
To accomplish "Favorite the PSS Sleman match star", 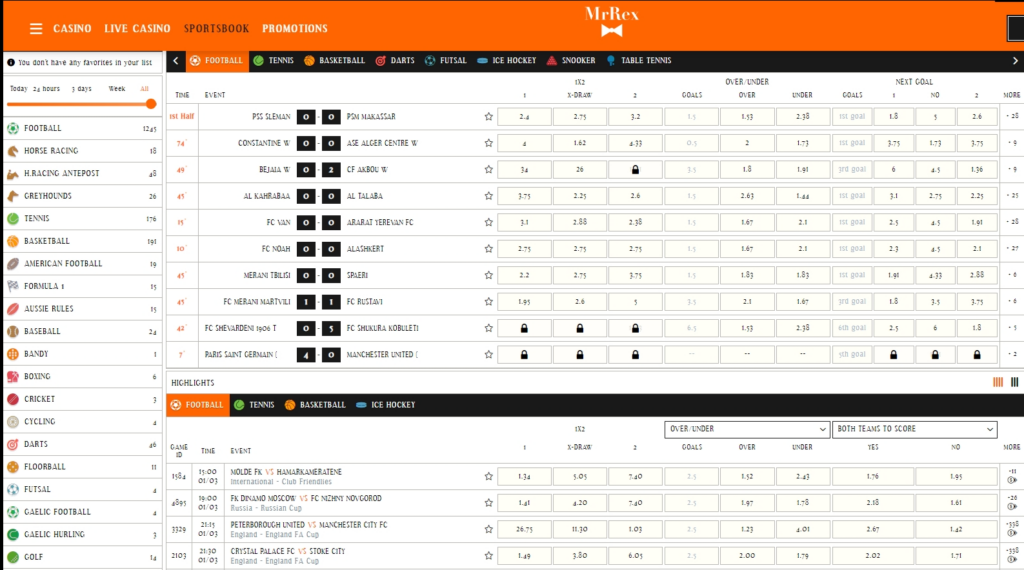I will point(488,117).
